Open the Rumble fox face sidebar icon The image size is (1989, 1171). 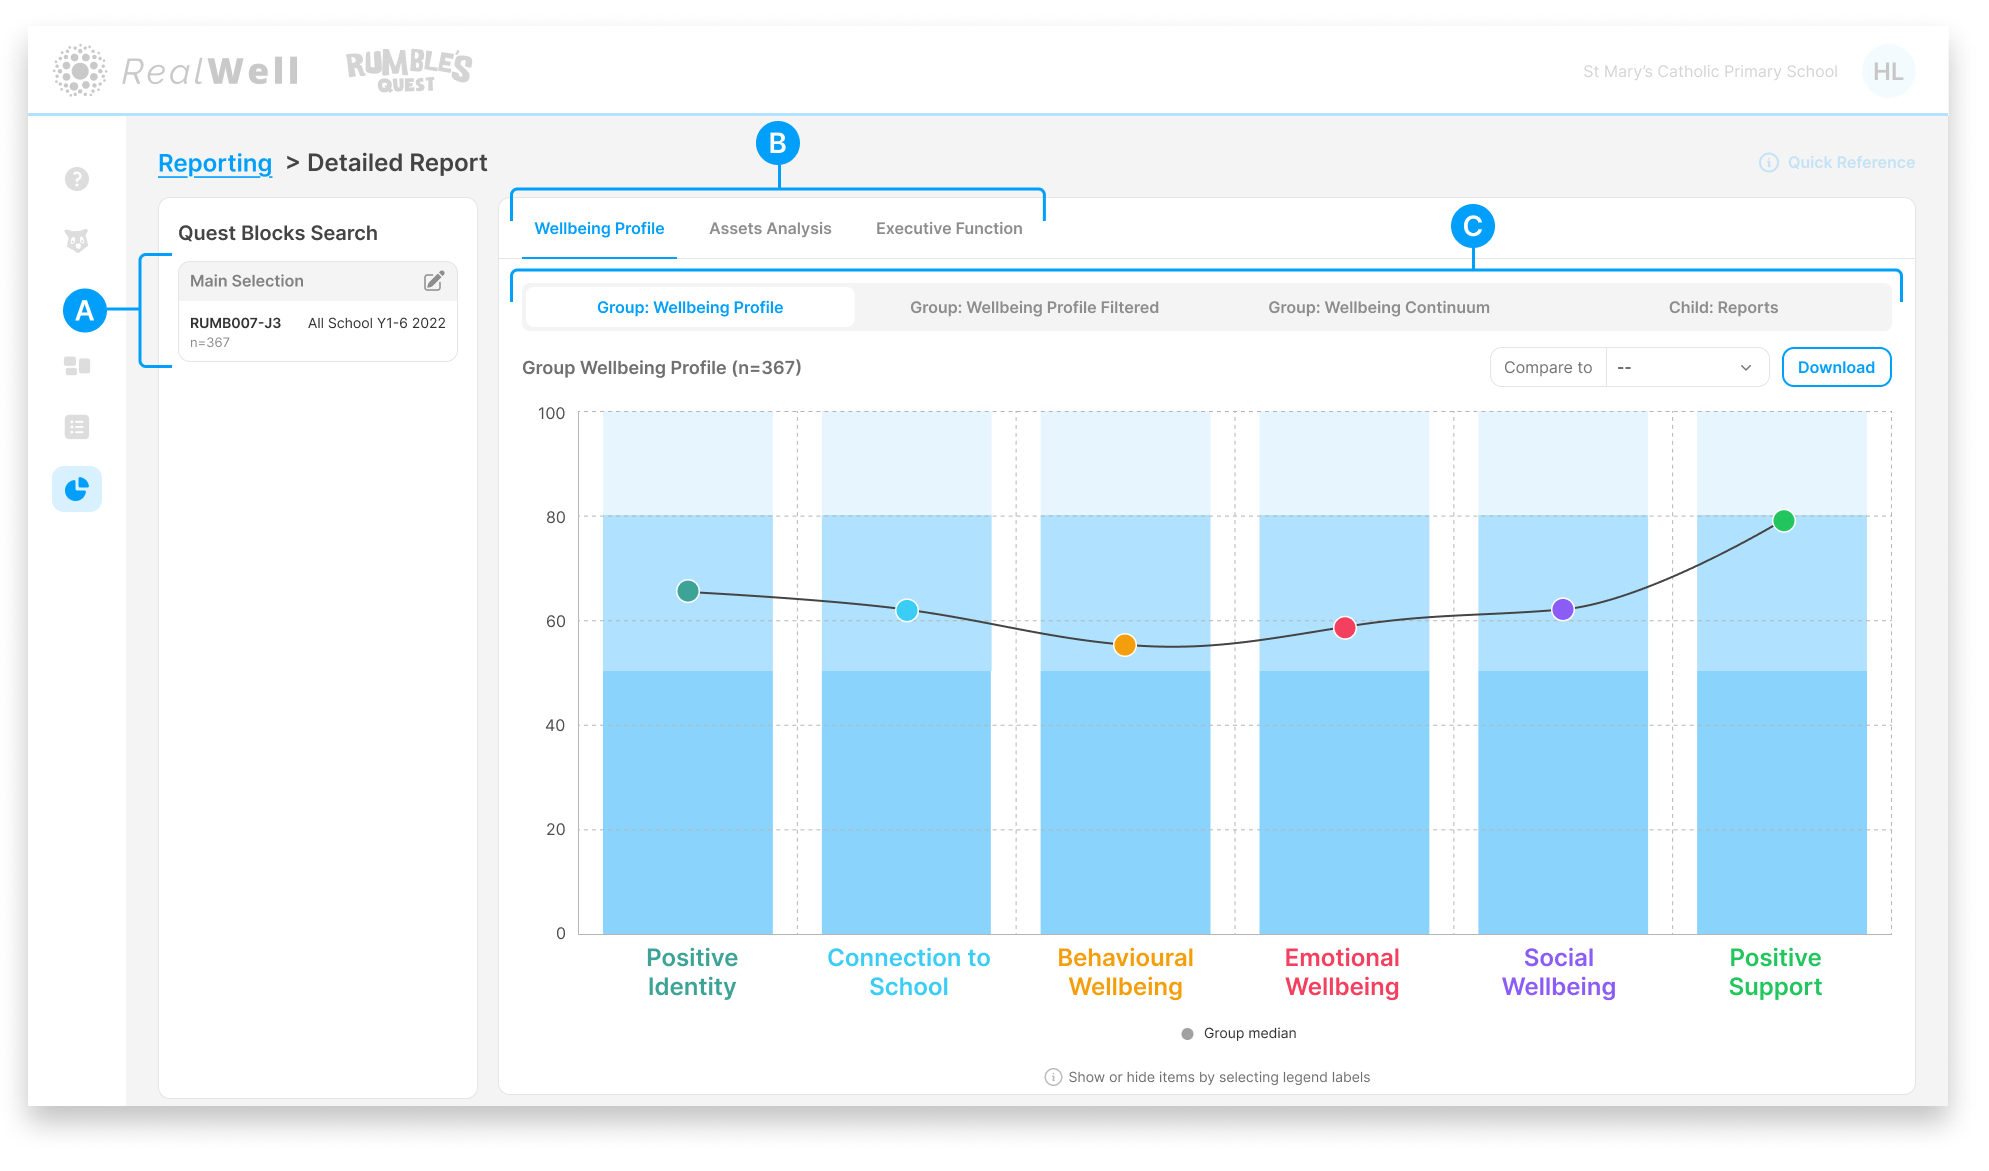click(77, 241)
